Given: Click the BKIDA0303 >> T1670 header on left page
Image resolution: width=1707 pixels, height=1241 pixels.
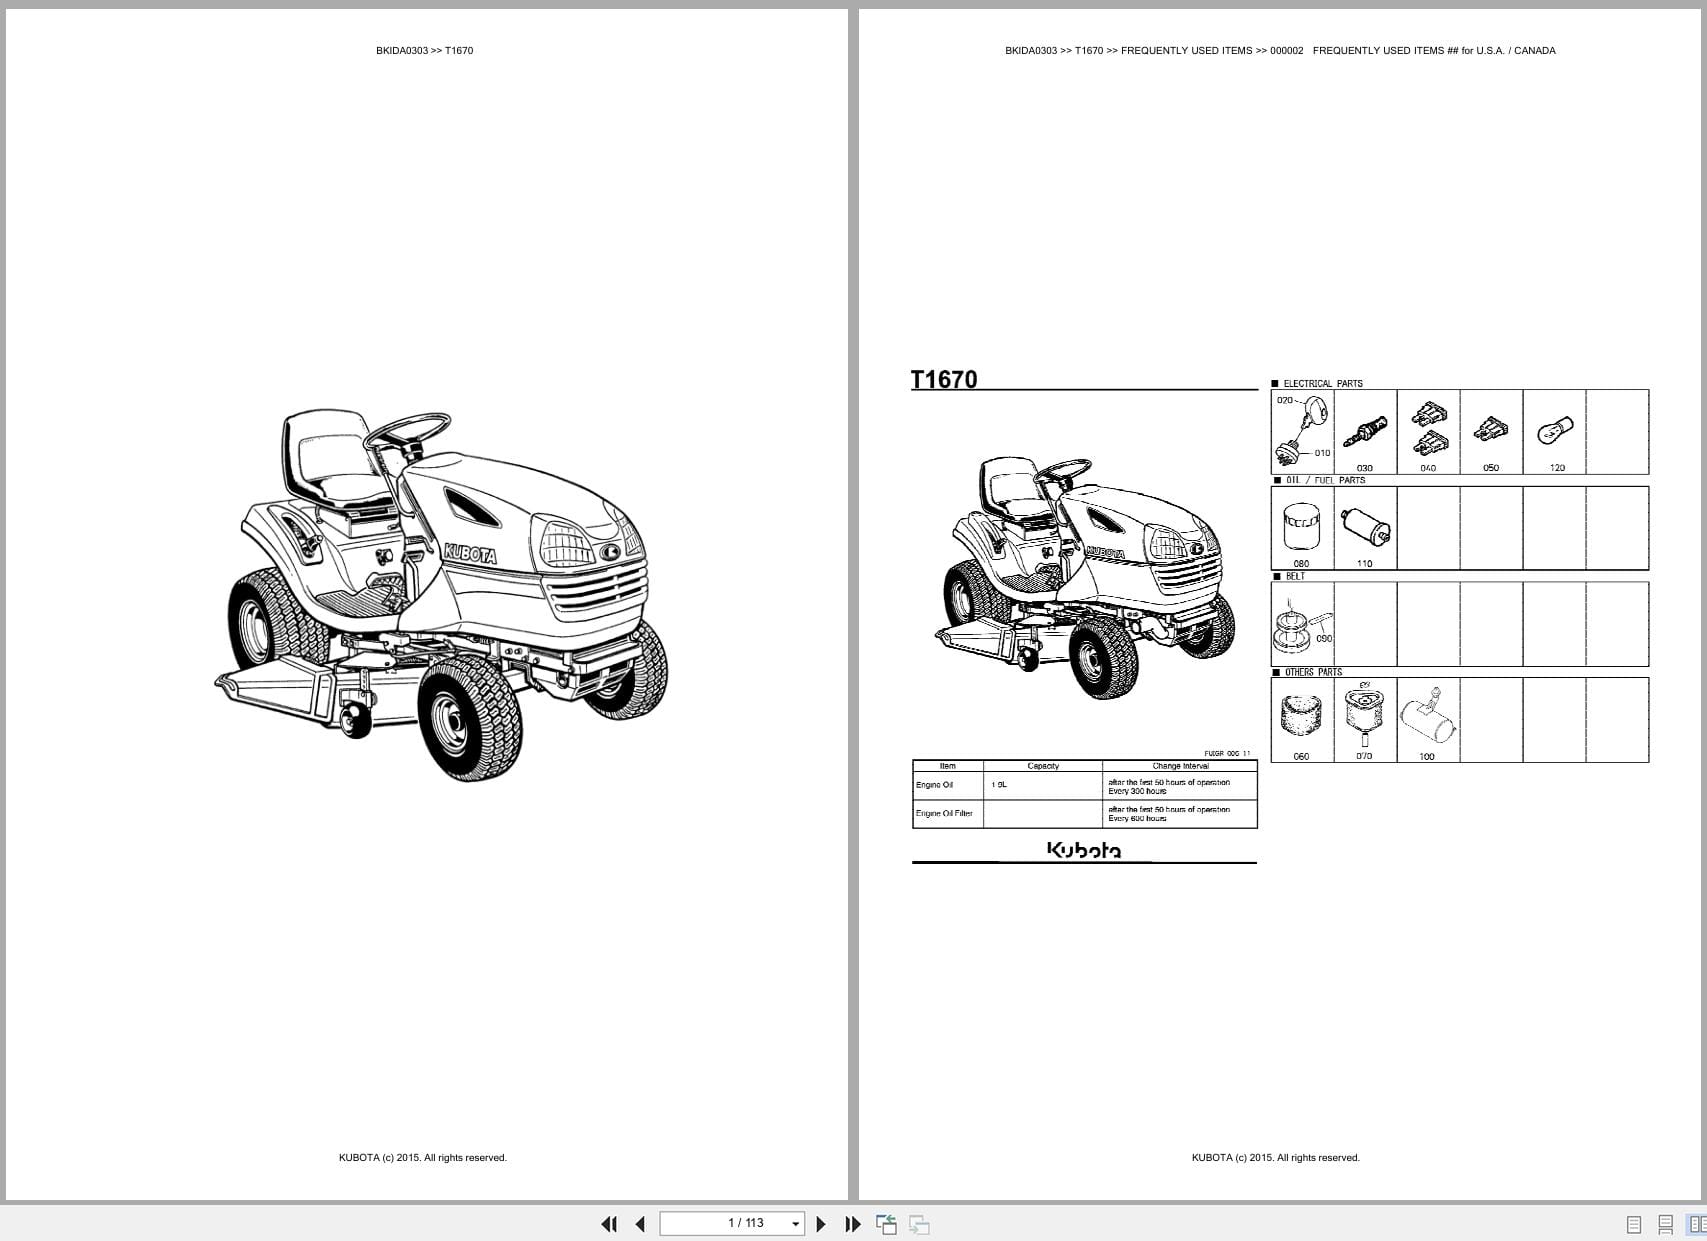Looking at the screenshot, I should [425, 50].
